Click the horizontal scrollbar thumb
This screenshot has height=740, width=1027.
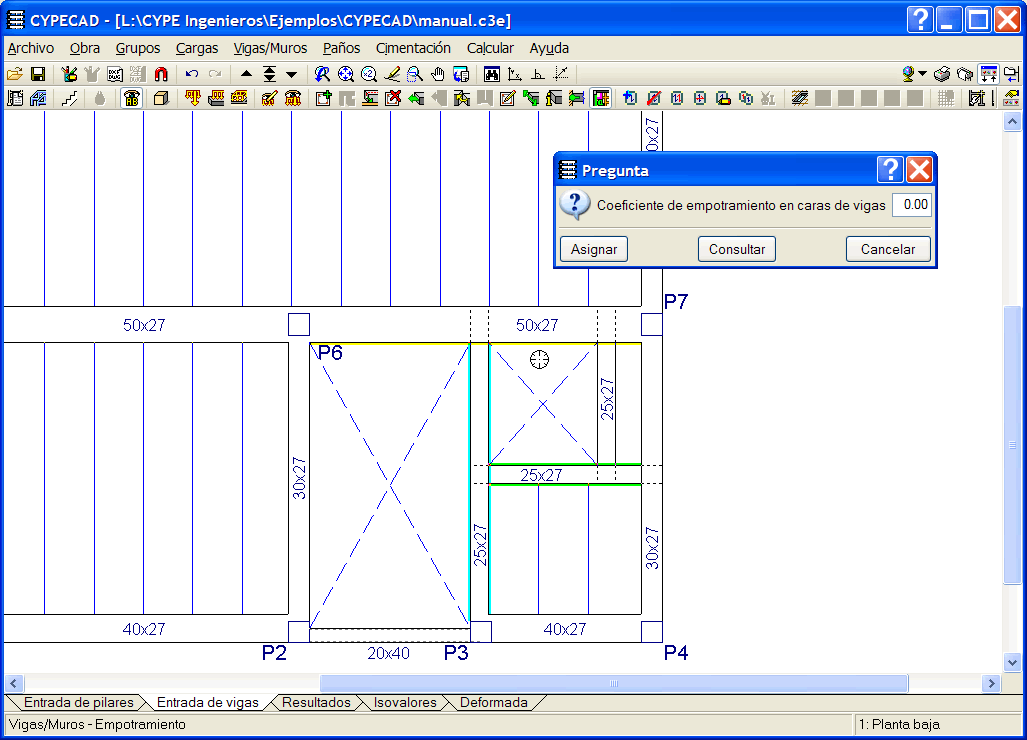click(614, 684)
